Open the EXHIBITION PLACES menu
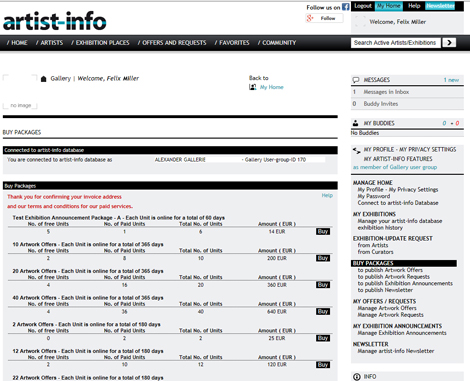 pyautogui.click(x=100, y=43)
